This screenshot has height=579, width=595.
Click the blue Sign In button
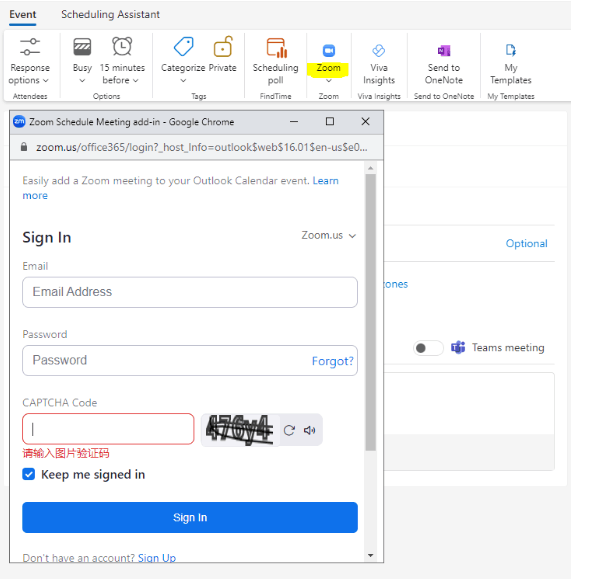point(190,517)
